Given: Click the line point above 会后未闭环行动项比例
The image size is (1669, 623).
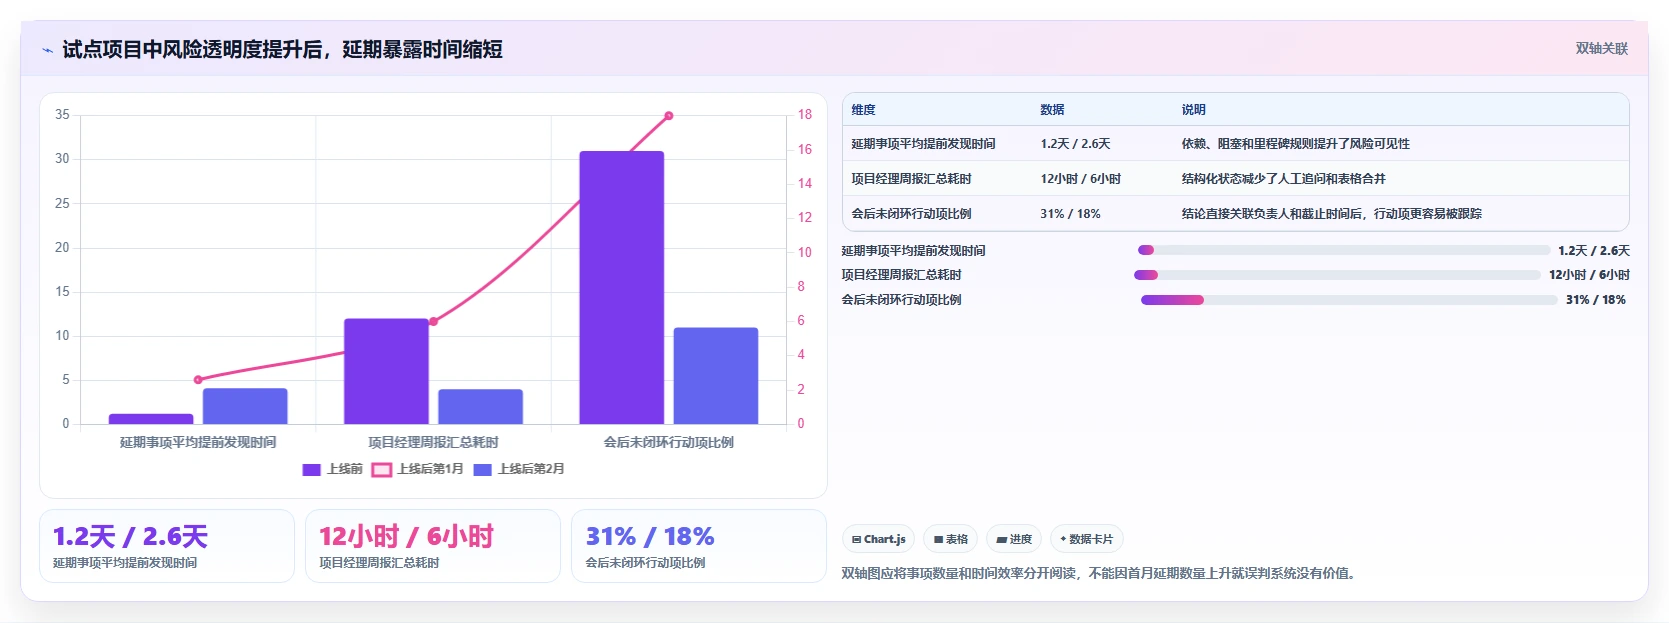Looking at the screenshot, I should click(x=669, y=116).
